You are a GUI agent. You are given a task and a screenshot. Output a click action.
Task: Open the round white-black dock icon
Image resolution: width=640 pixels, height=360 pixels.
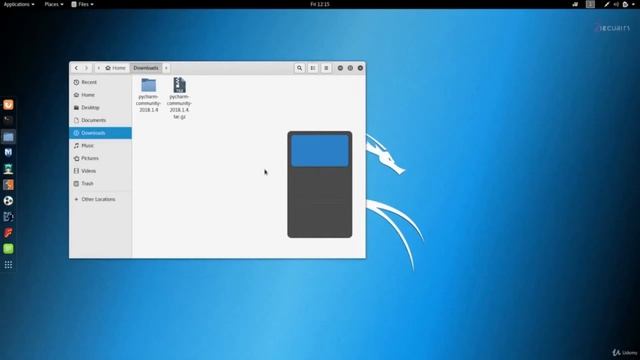click(8, 201)
